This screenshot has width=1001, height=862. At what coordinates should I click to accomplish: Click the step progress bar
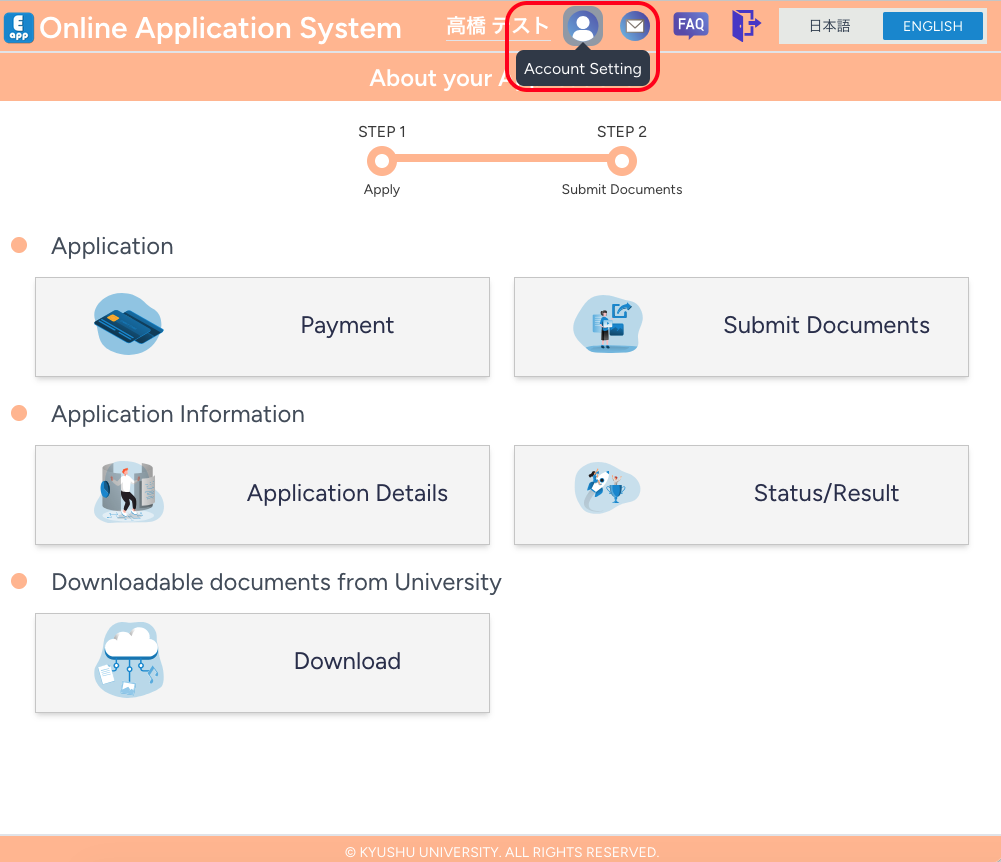[x=500, y=160]
